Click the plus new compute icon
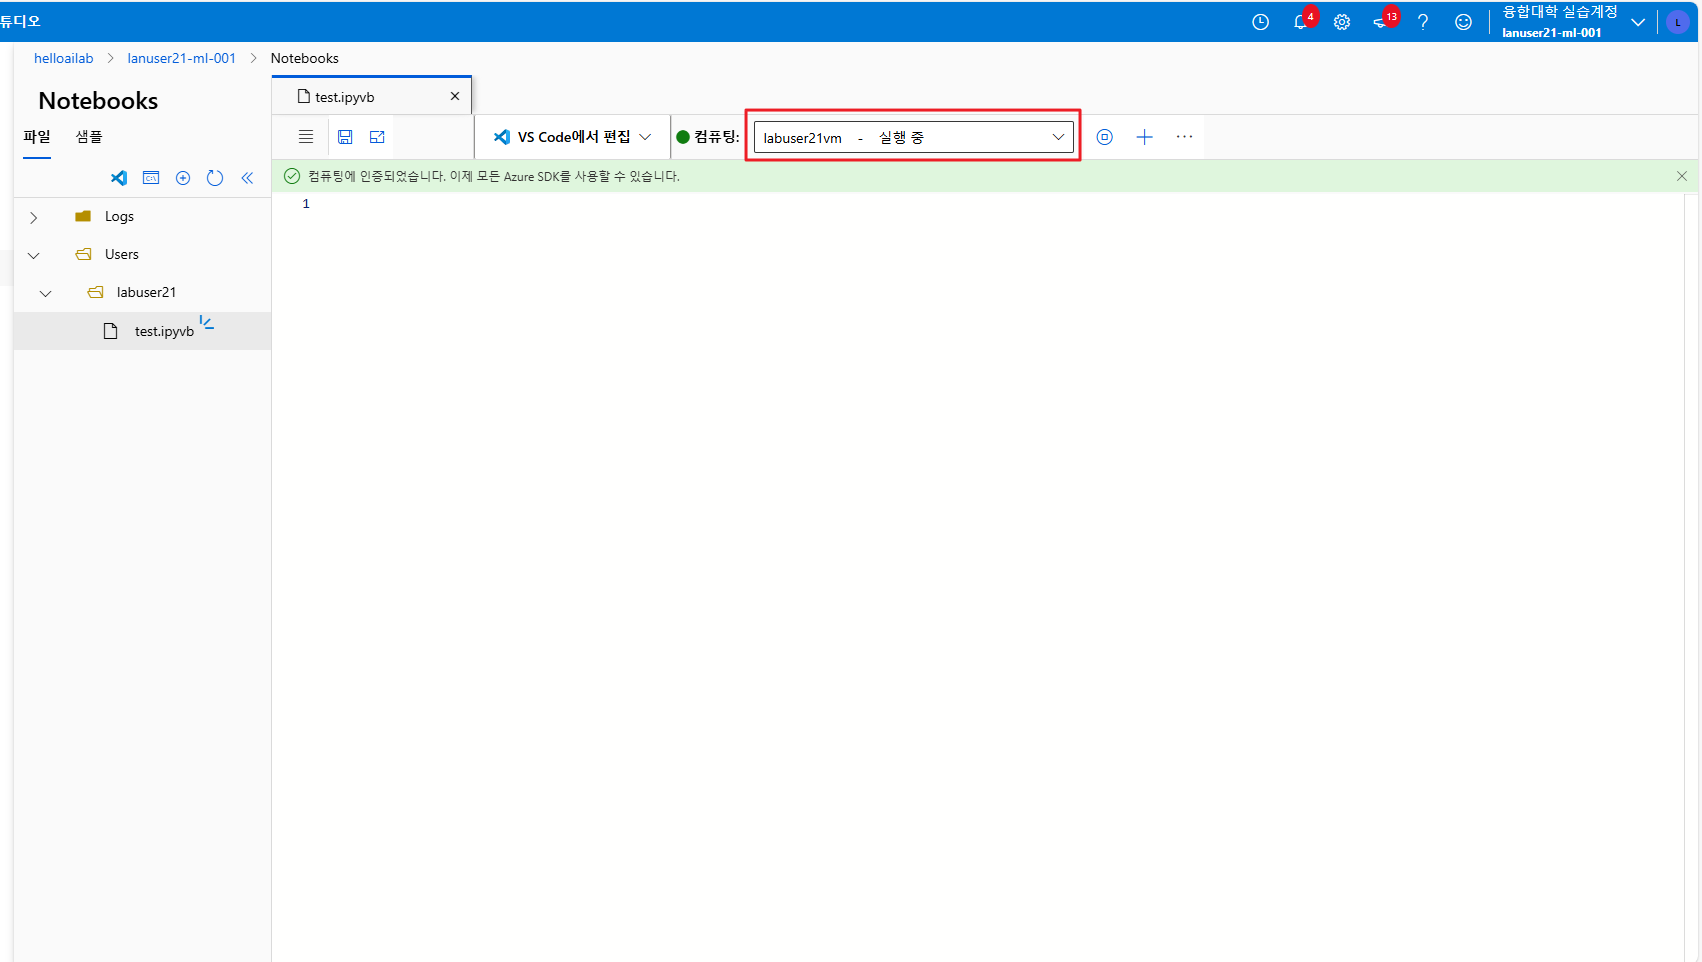The width and height of the screenshot is (1702, 962). 1144,137
